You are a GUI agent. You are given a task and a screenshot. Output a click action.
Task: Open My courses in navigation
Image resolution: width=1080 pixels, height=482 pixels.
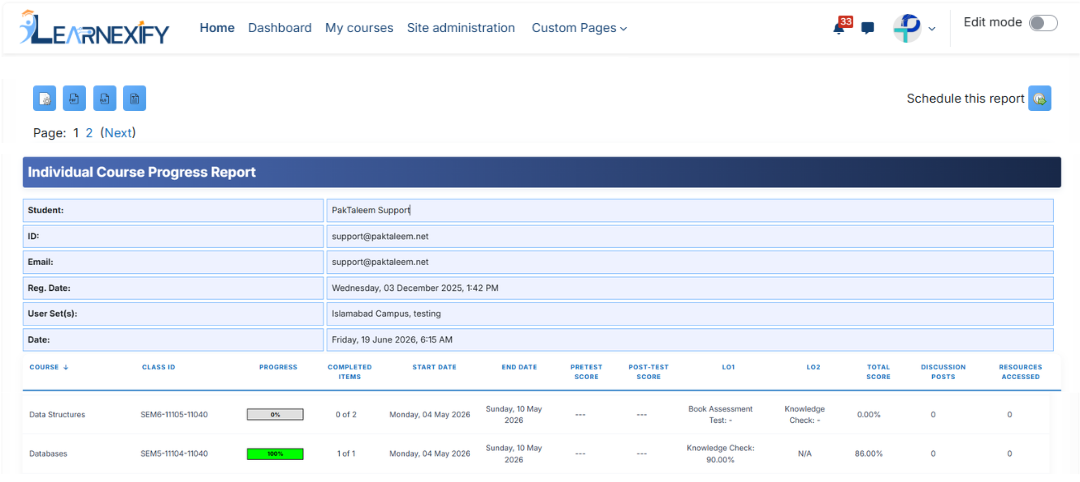(x=360, y=28)
